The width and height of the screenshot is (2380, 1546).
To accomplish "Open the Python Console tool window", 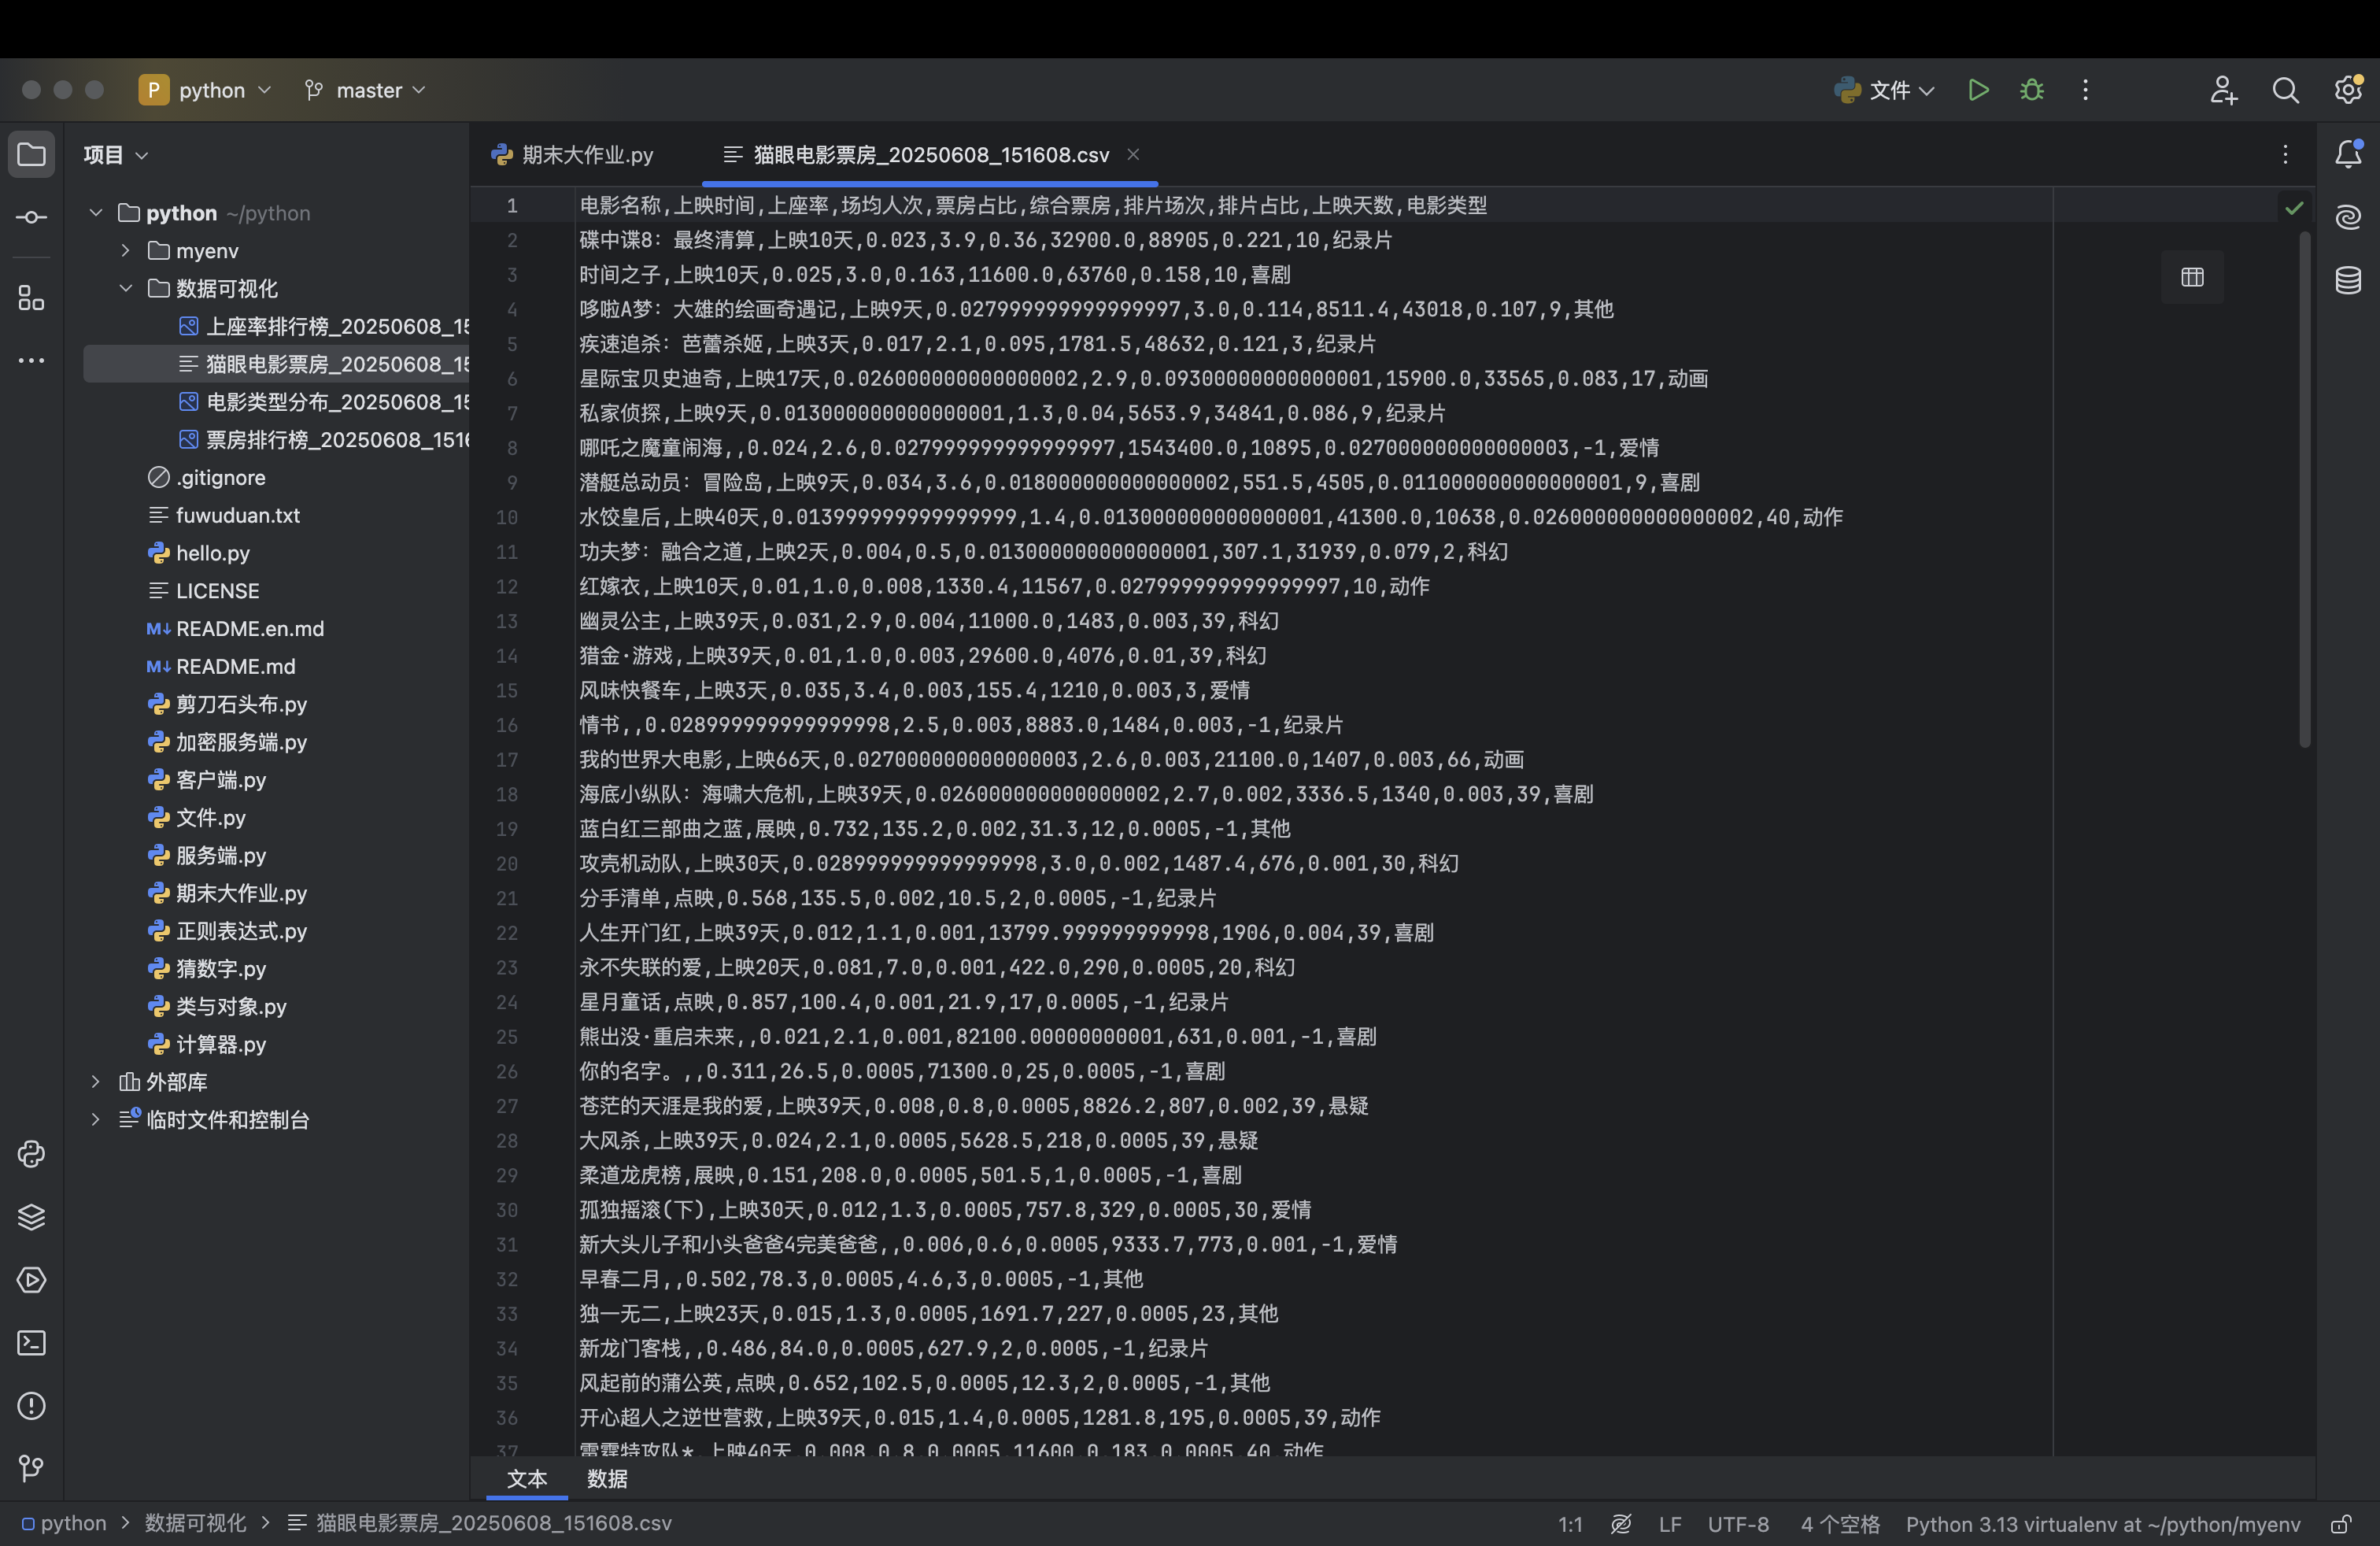I will 31,1154.
